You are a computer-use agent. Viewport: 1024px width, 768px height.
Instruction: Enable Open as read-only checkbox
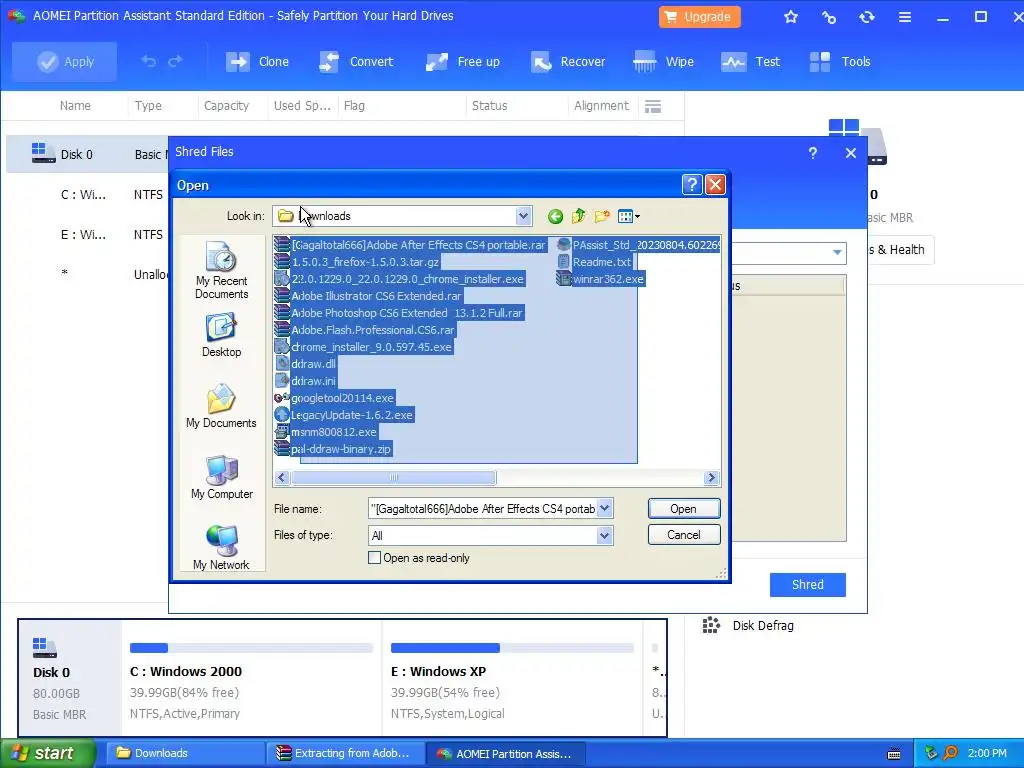[375, 558]
